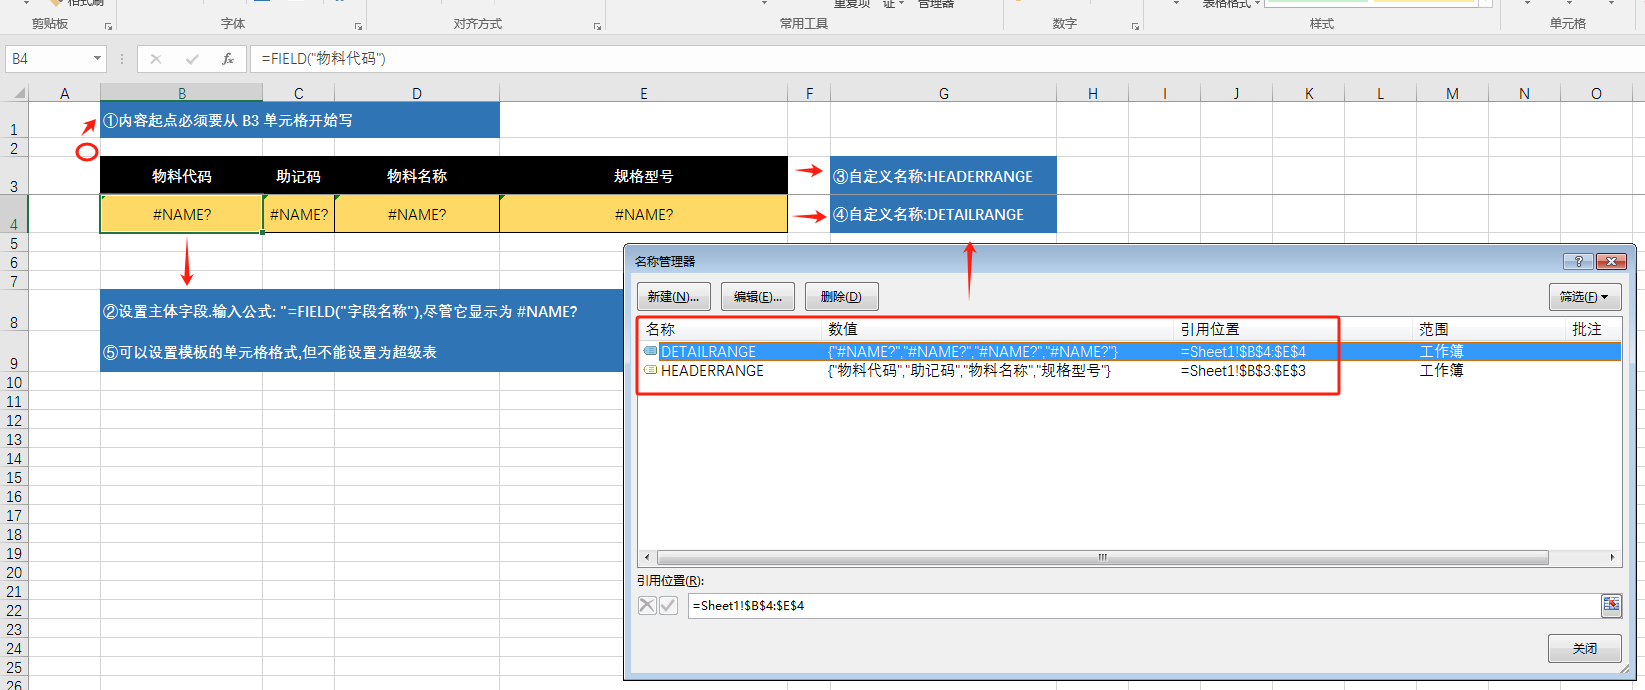Screen dimensions: 1645x690
Task: Click the left arrow of the Name Manager scrollbar
Action: tap(647, 558)
